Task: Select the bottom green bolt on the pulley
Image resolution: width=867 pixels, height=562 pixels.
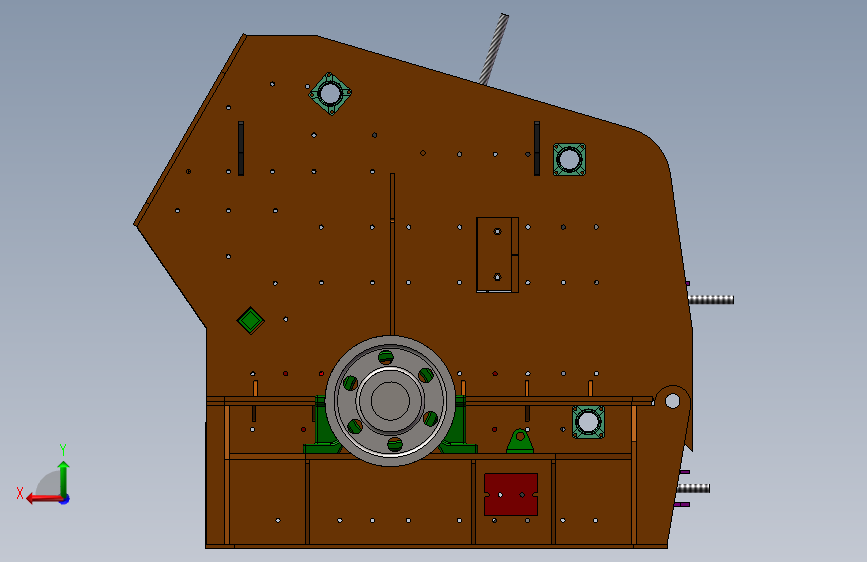Action: click(x=395, y=444)
